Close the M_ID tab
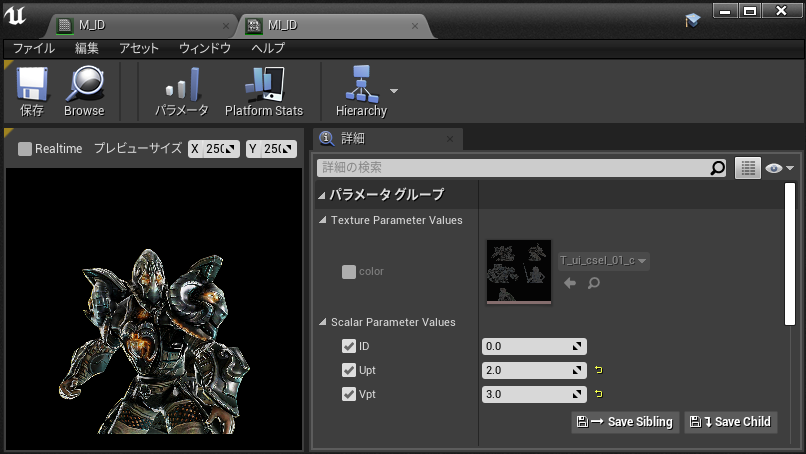The height and width of the screenshot is (454, 806). click(x=226, y=26)
